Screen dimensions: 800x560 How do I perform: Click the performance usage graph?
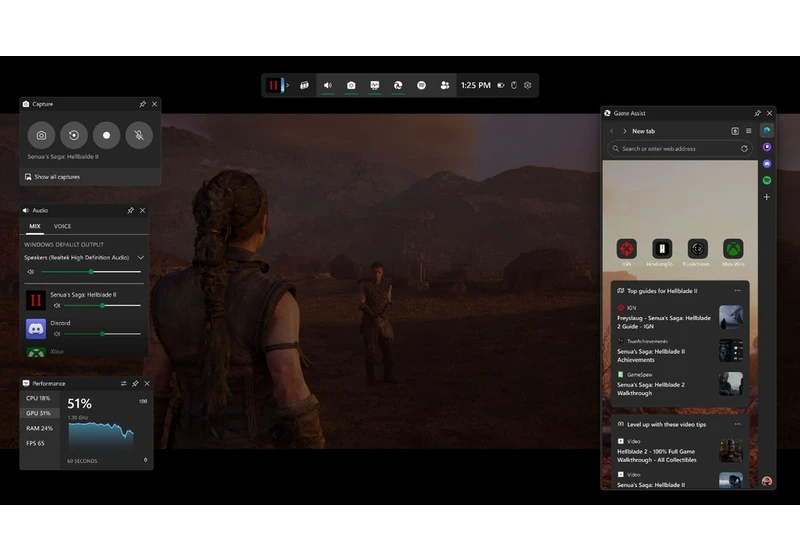coord(102,437)
